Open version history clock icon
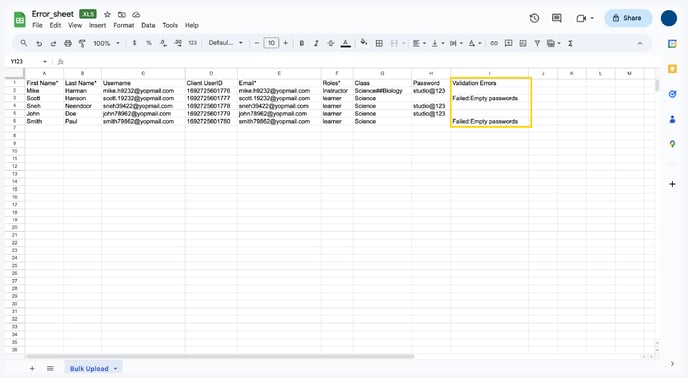Screen dimensions: 688x378 (534, 18)
